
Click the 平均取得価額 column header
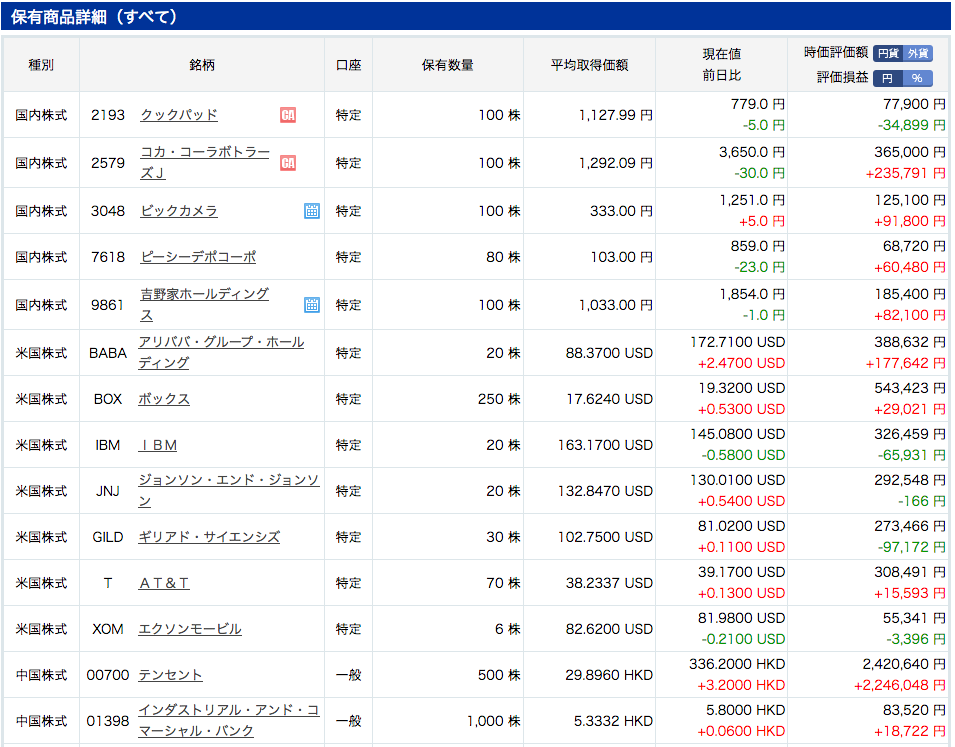click(x=590, y=65)
